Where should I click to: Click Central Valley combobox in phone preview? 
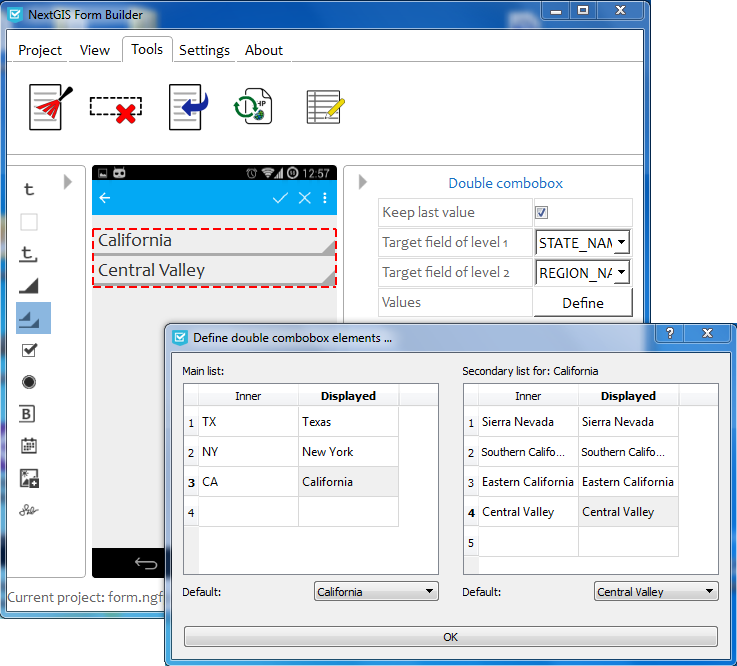tap(214, 271)
